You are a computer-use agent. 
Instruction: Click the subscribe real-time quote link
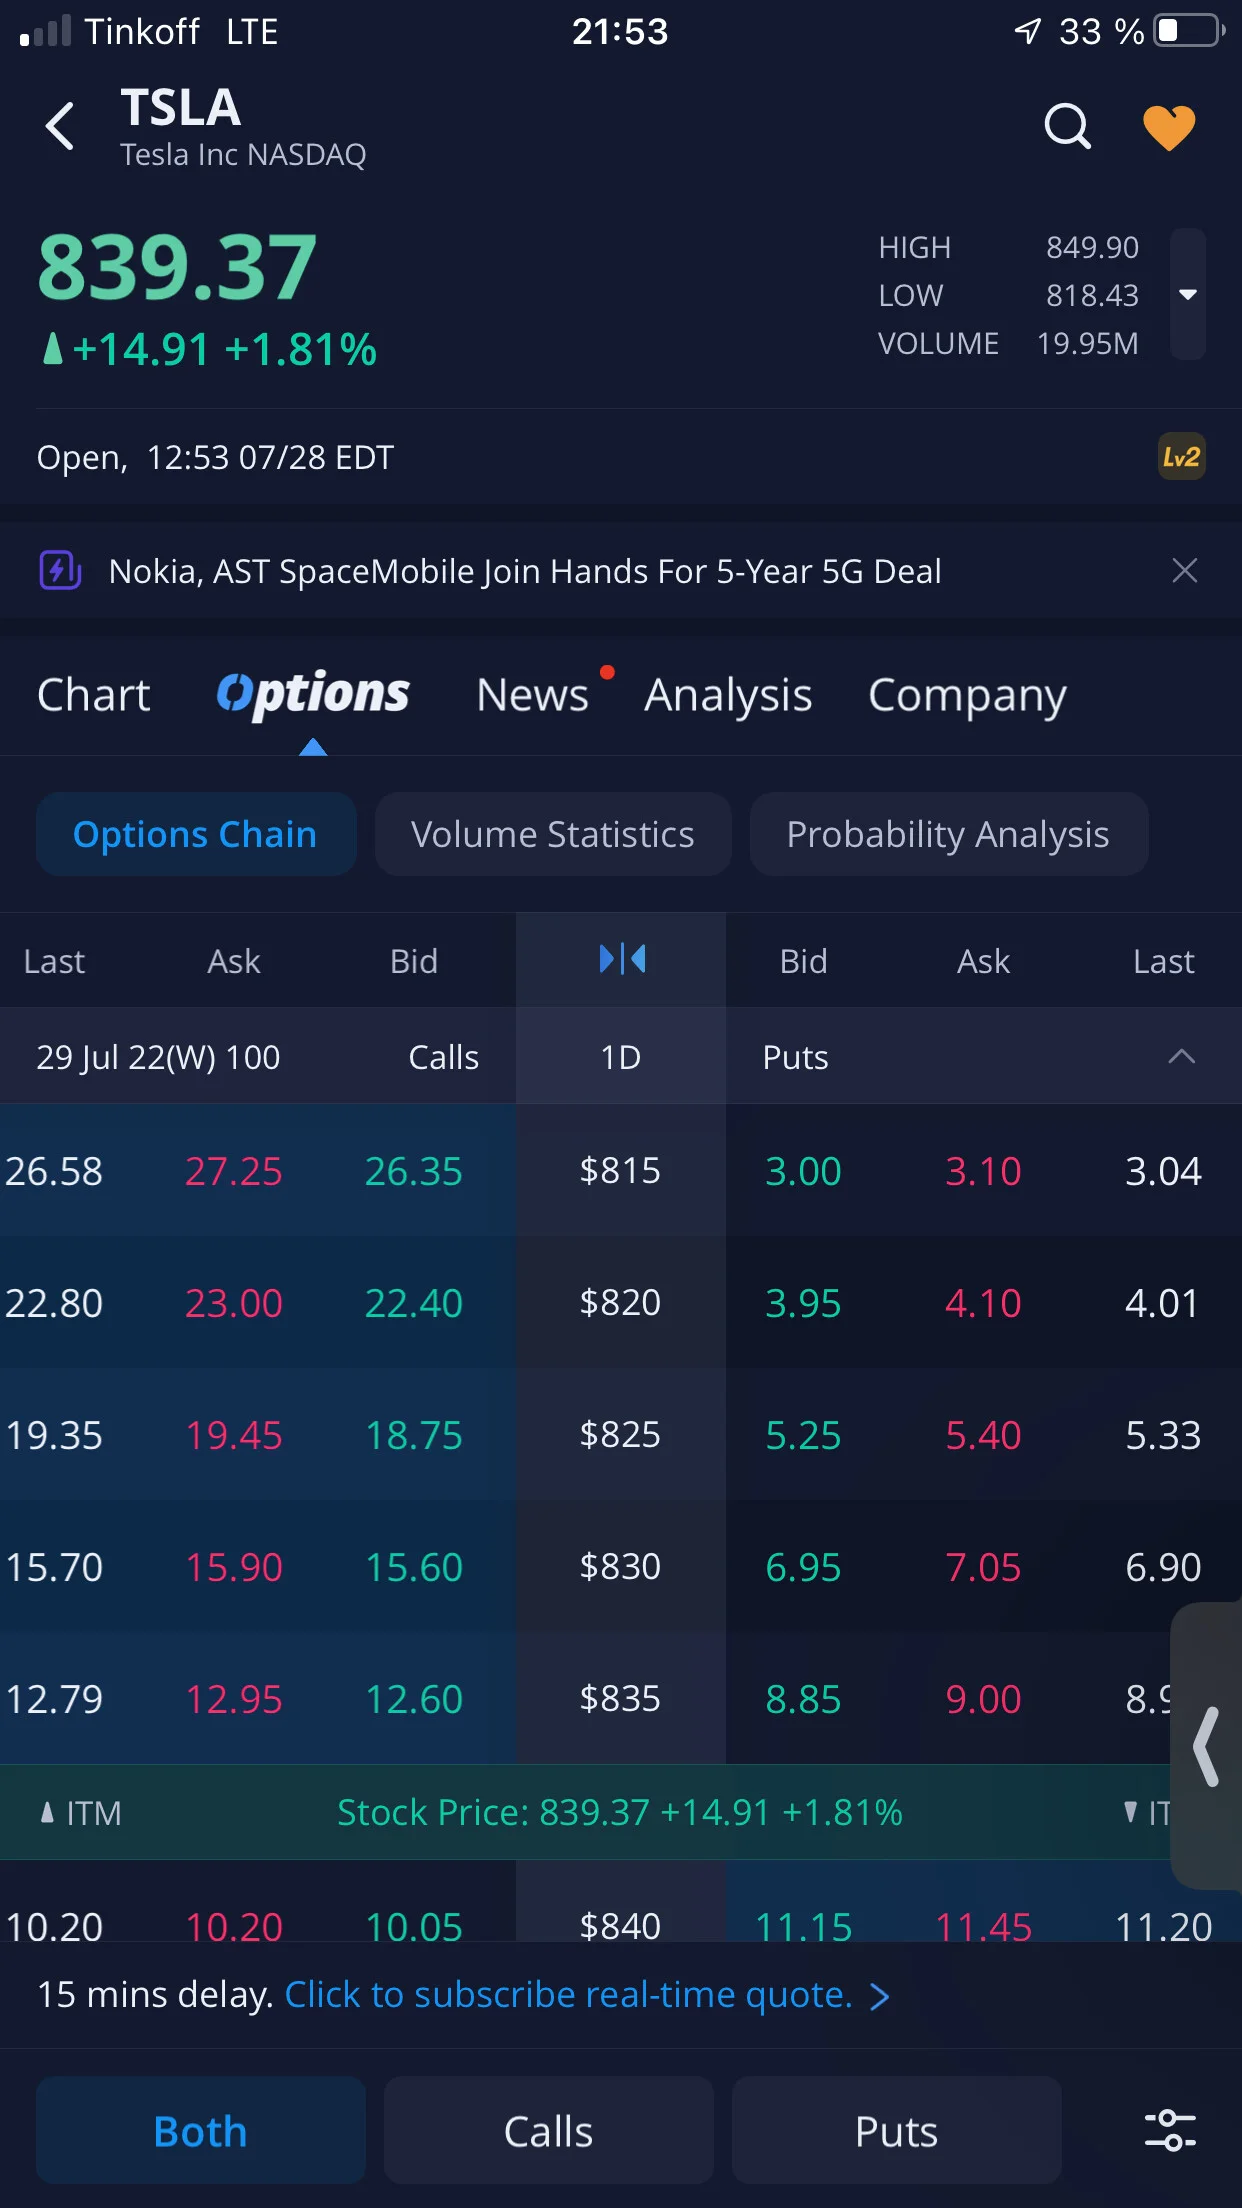point(587,1995)
